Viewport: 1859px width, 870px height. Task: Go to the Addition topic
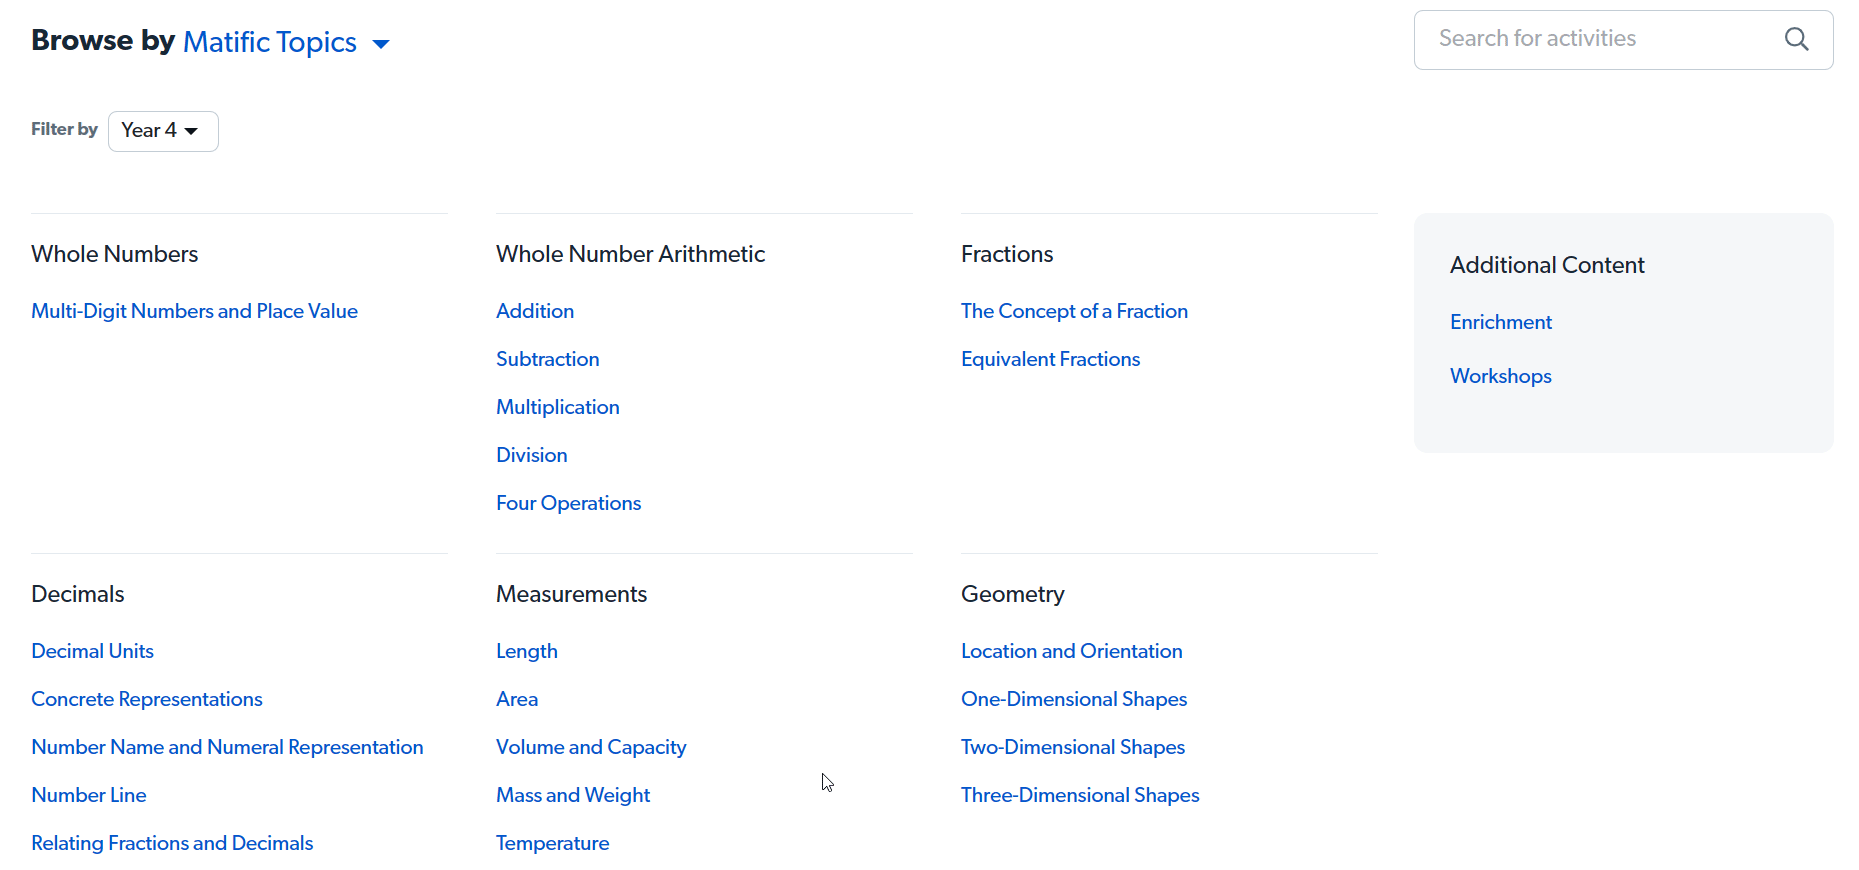click(535, 311)
